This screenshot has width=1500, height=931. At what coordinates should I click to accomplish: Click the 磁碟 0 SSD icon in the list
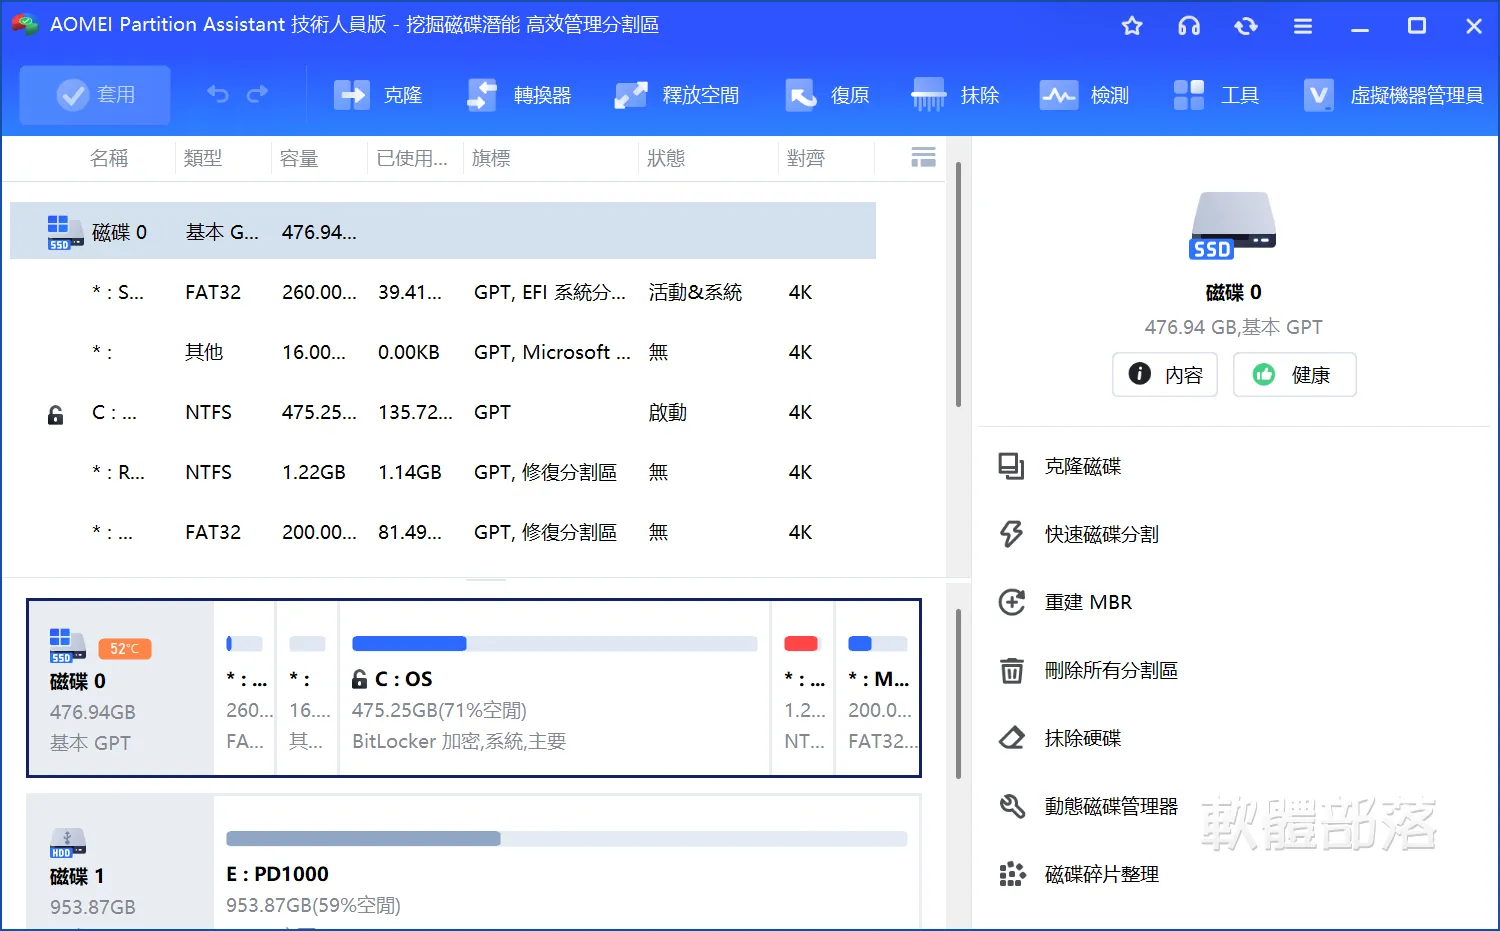tap(65, 232)
